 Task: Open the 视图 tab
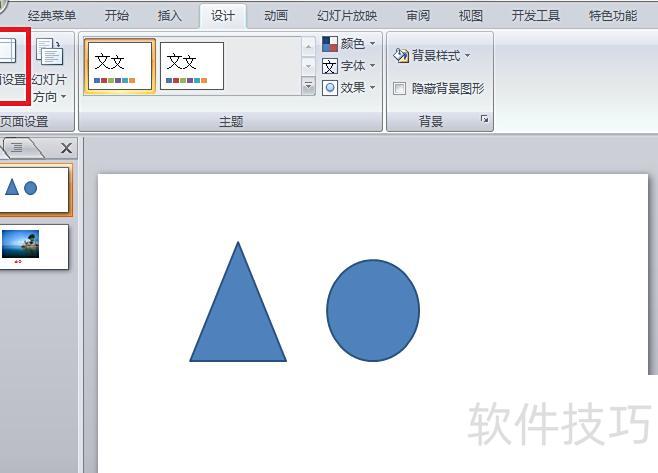click(x=471, y=16)
